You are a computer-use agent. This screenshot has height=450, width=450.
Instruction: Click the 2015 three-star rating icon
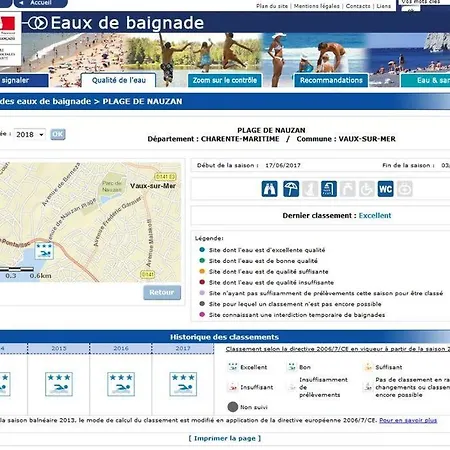pos(59,384)
